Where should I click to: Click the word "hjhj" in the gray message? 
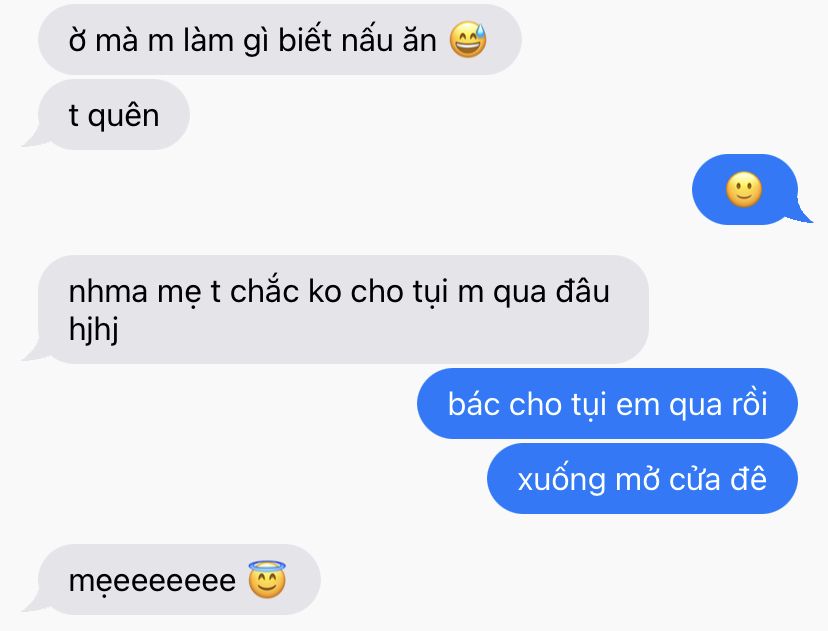tap(93, 330)
